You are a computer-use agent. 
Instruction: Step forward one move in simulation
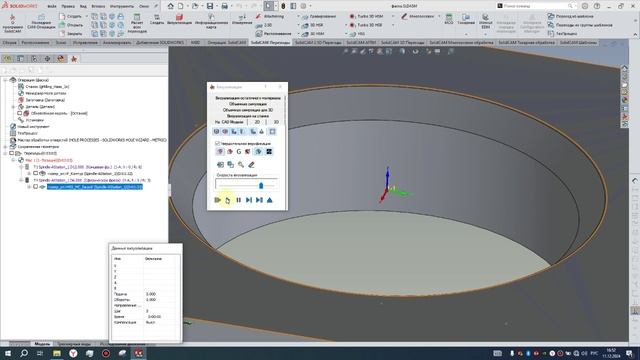coord(249,200)
